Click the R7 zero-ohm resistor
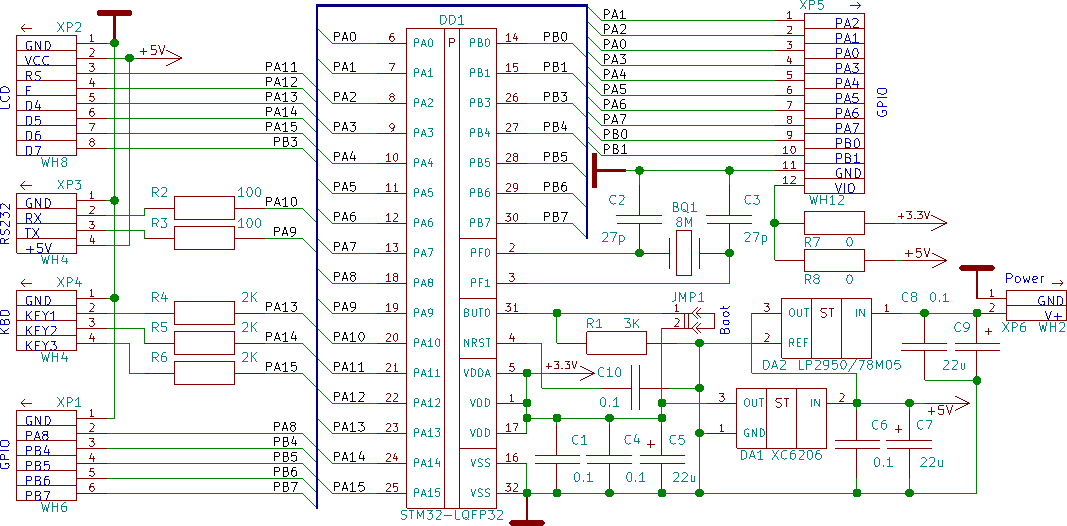 pos(834,223)
